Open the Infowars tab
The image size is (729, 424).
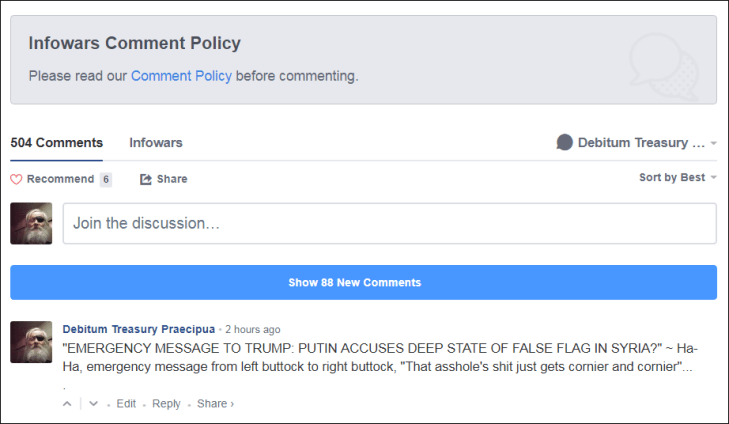(x=156, y=143)
